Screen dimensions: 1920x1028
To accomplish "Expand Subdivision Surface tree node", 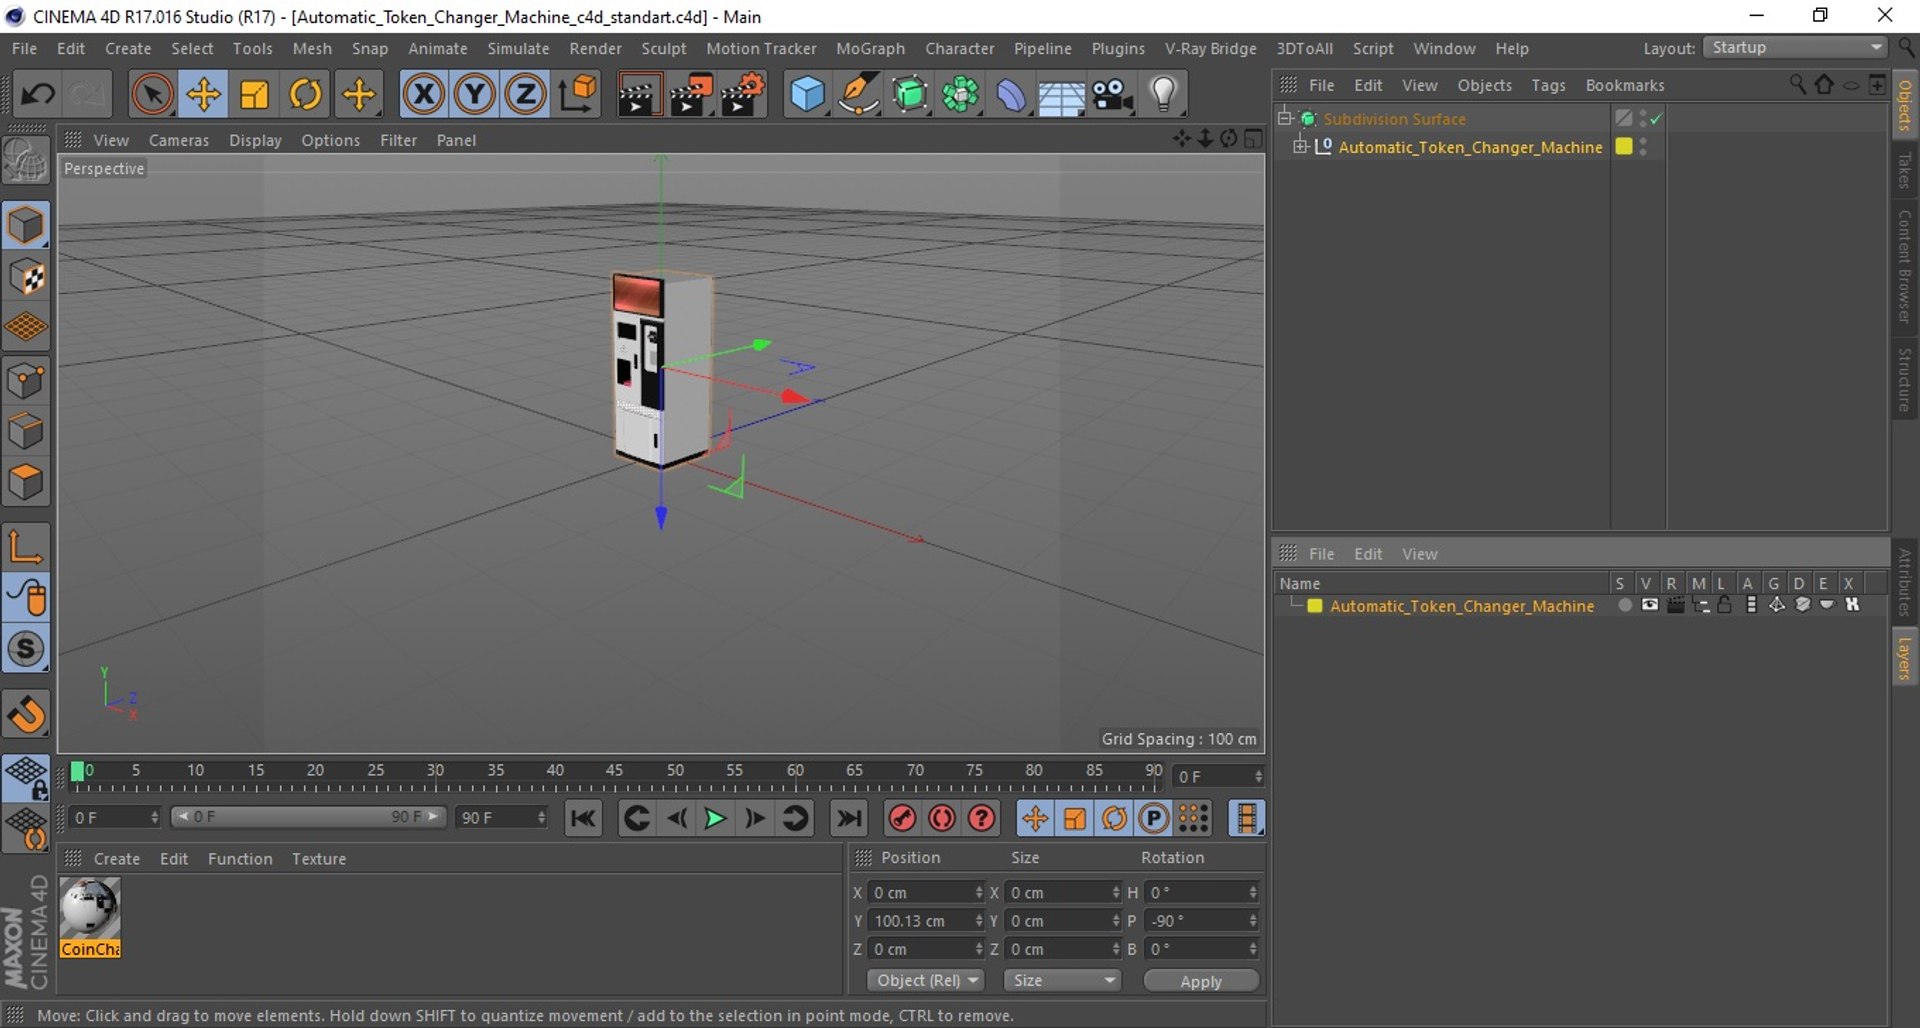I will point(1285,118).
